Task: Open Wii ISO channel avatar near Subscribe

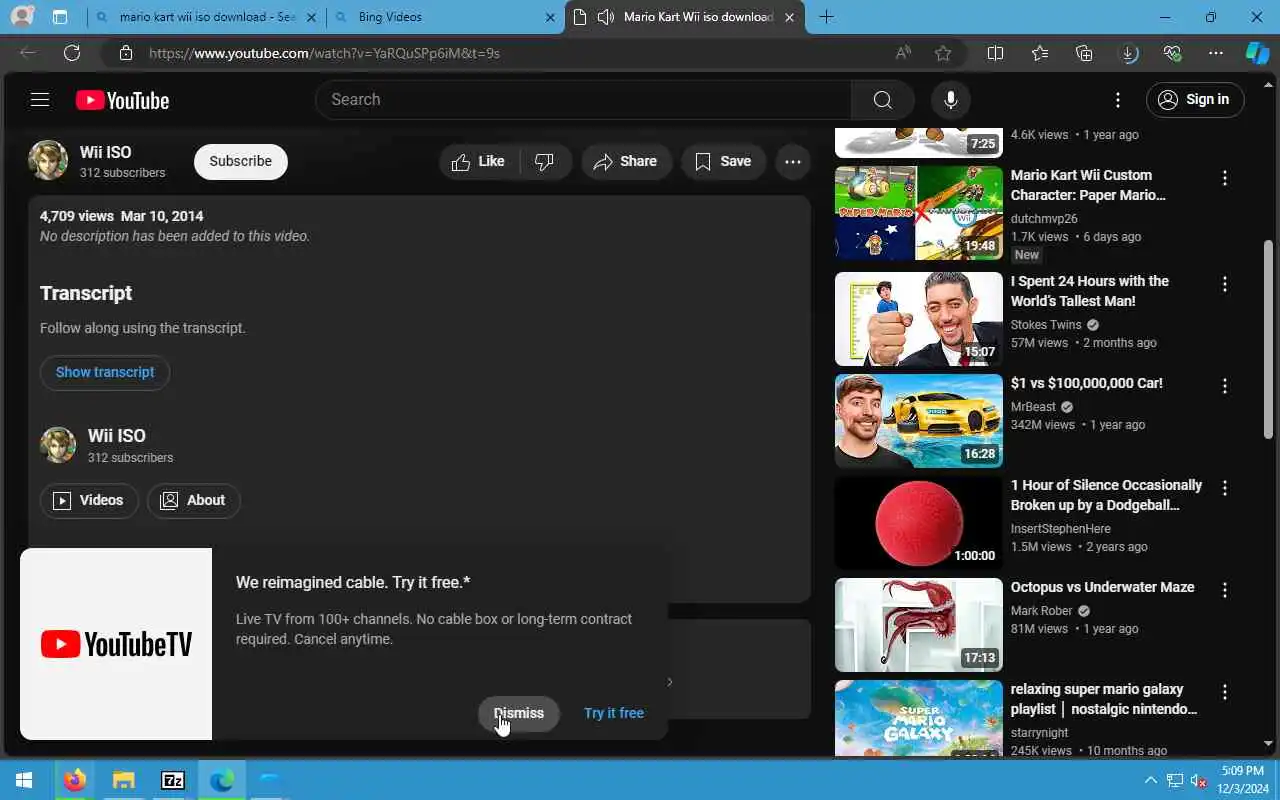Action: point(48,160)
